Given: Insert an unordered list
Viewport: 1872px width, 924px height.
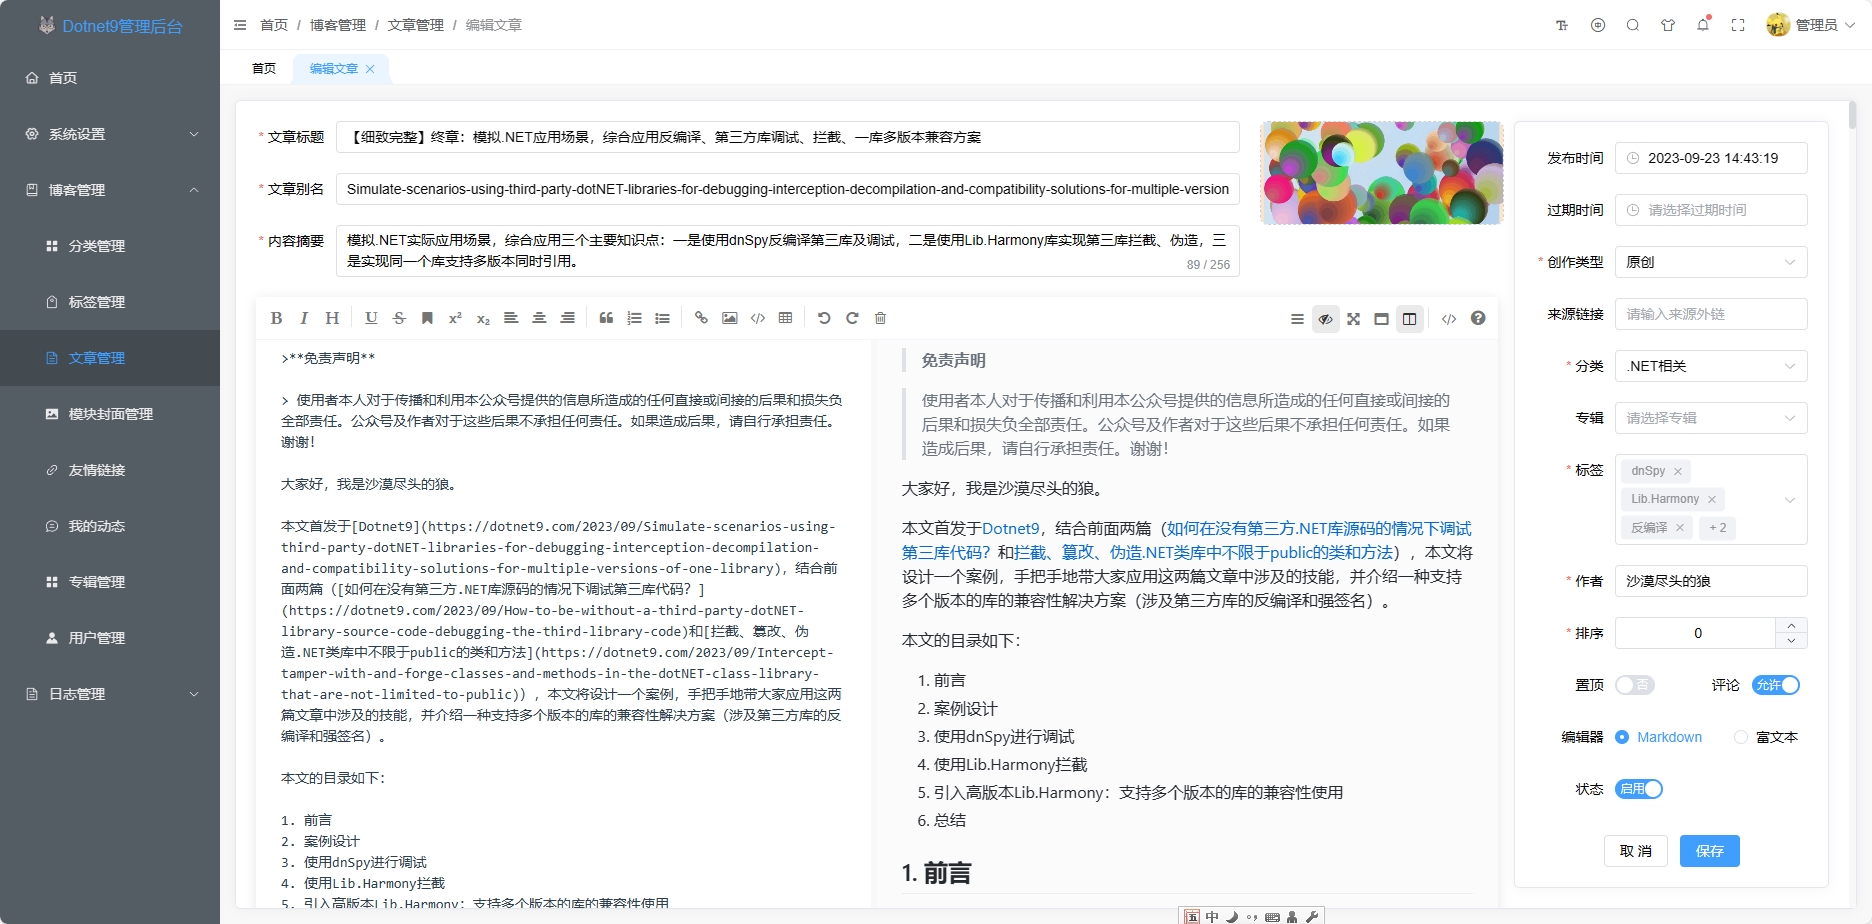Looking at the screenshot, I should click(662, 318).
